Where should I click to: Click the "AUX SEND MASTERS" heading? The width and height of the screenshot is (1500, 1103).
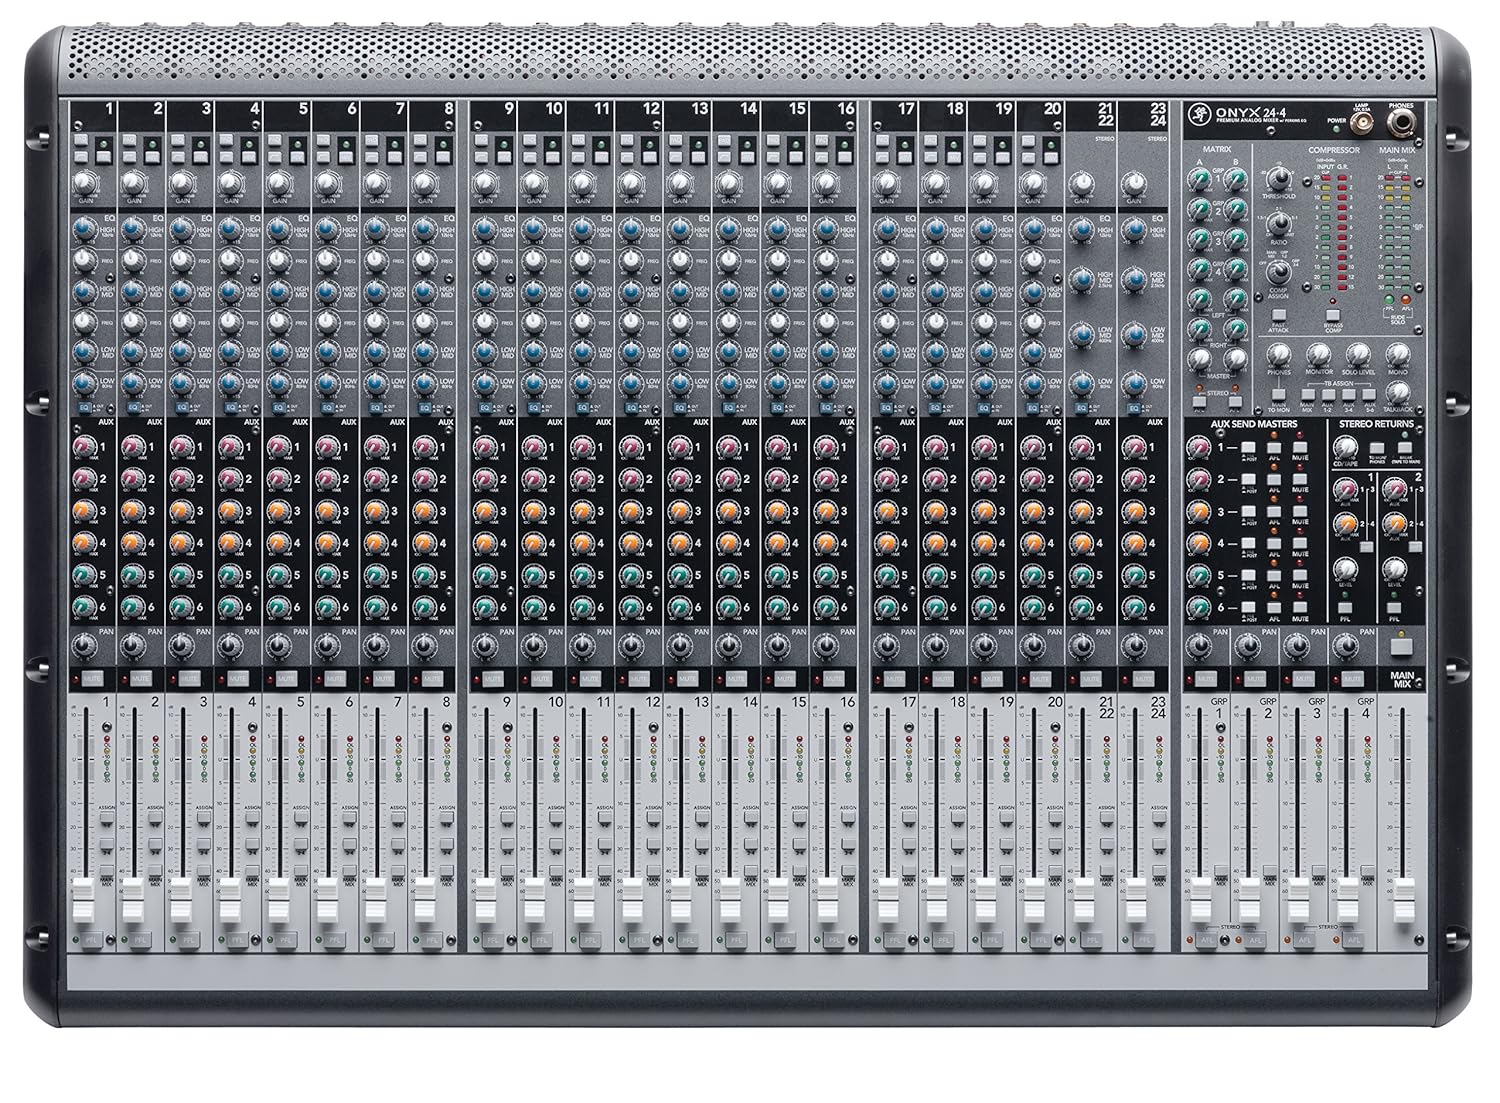pos(1254,425)
